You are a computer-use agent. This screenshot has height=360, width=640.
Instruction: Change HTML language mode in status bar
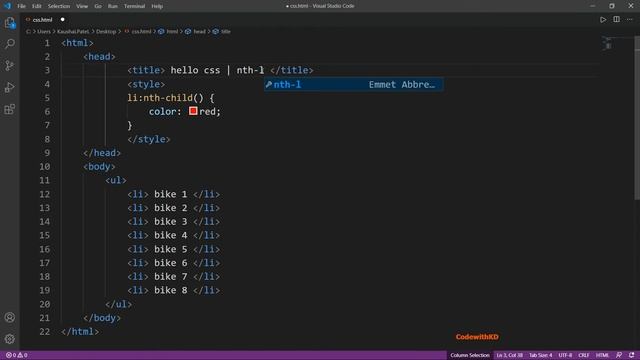coord(602,355)
